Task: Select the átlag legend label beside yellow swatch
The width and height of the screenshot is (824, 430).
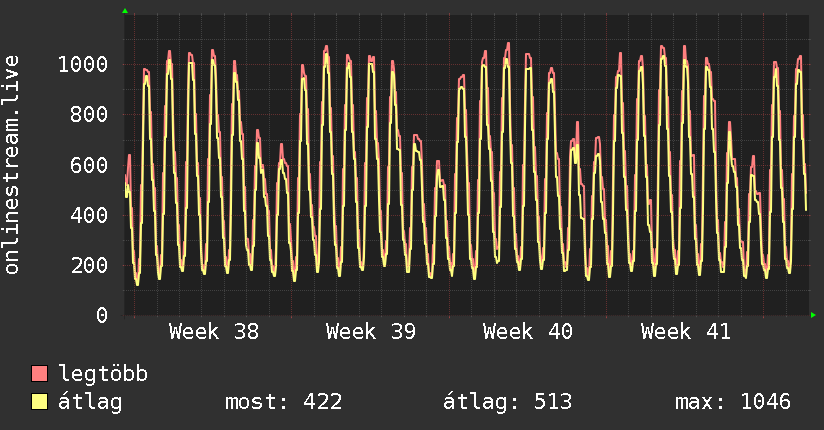Action: click(90, 402)
